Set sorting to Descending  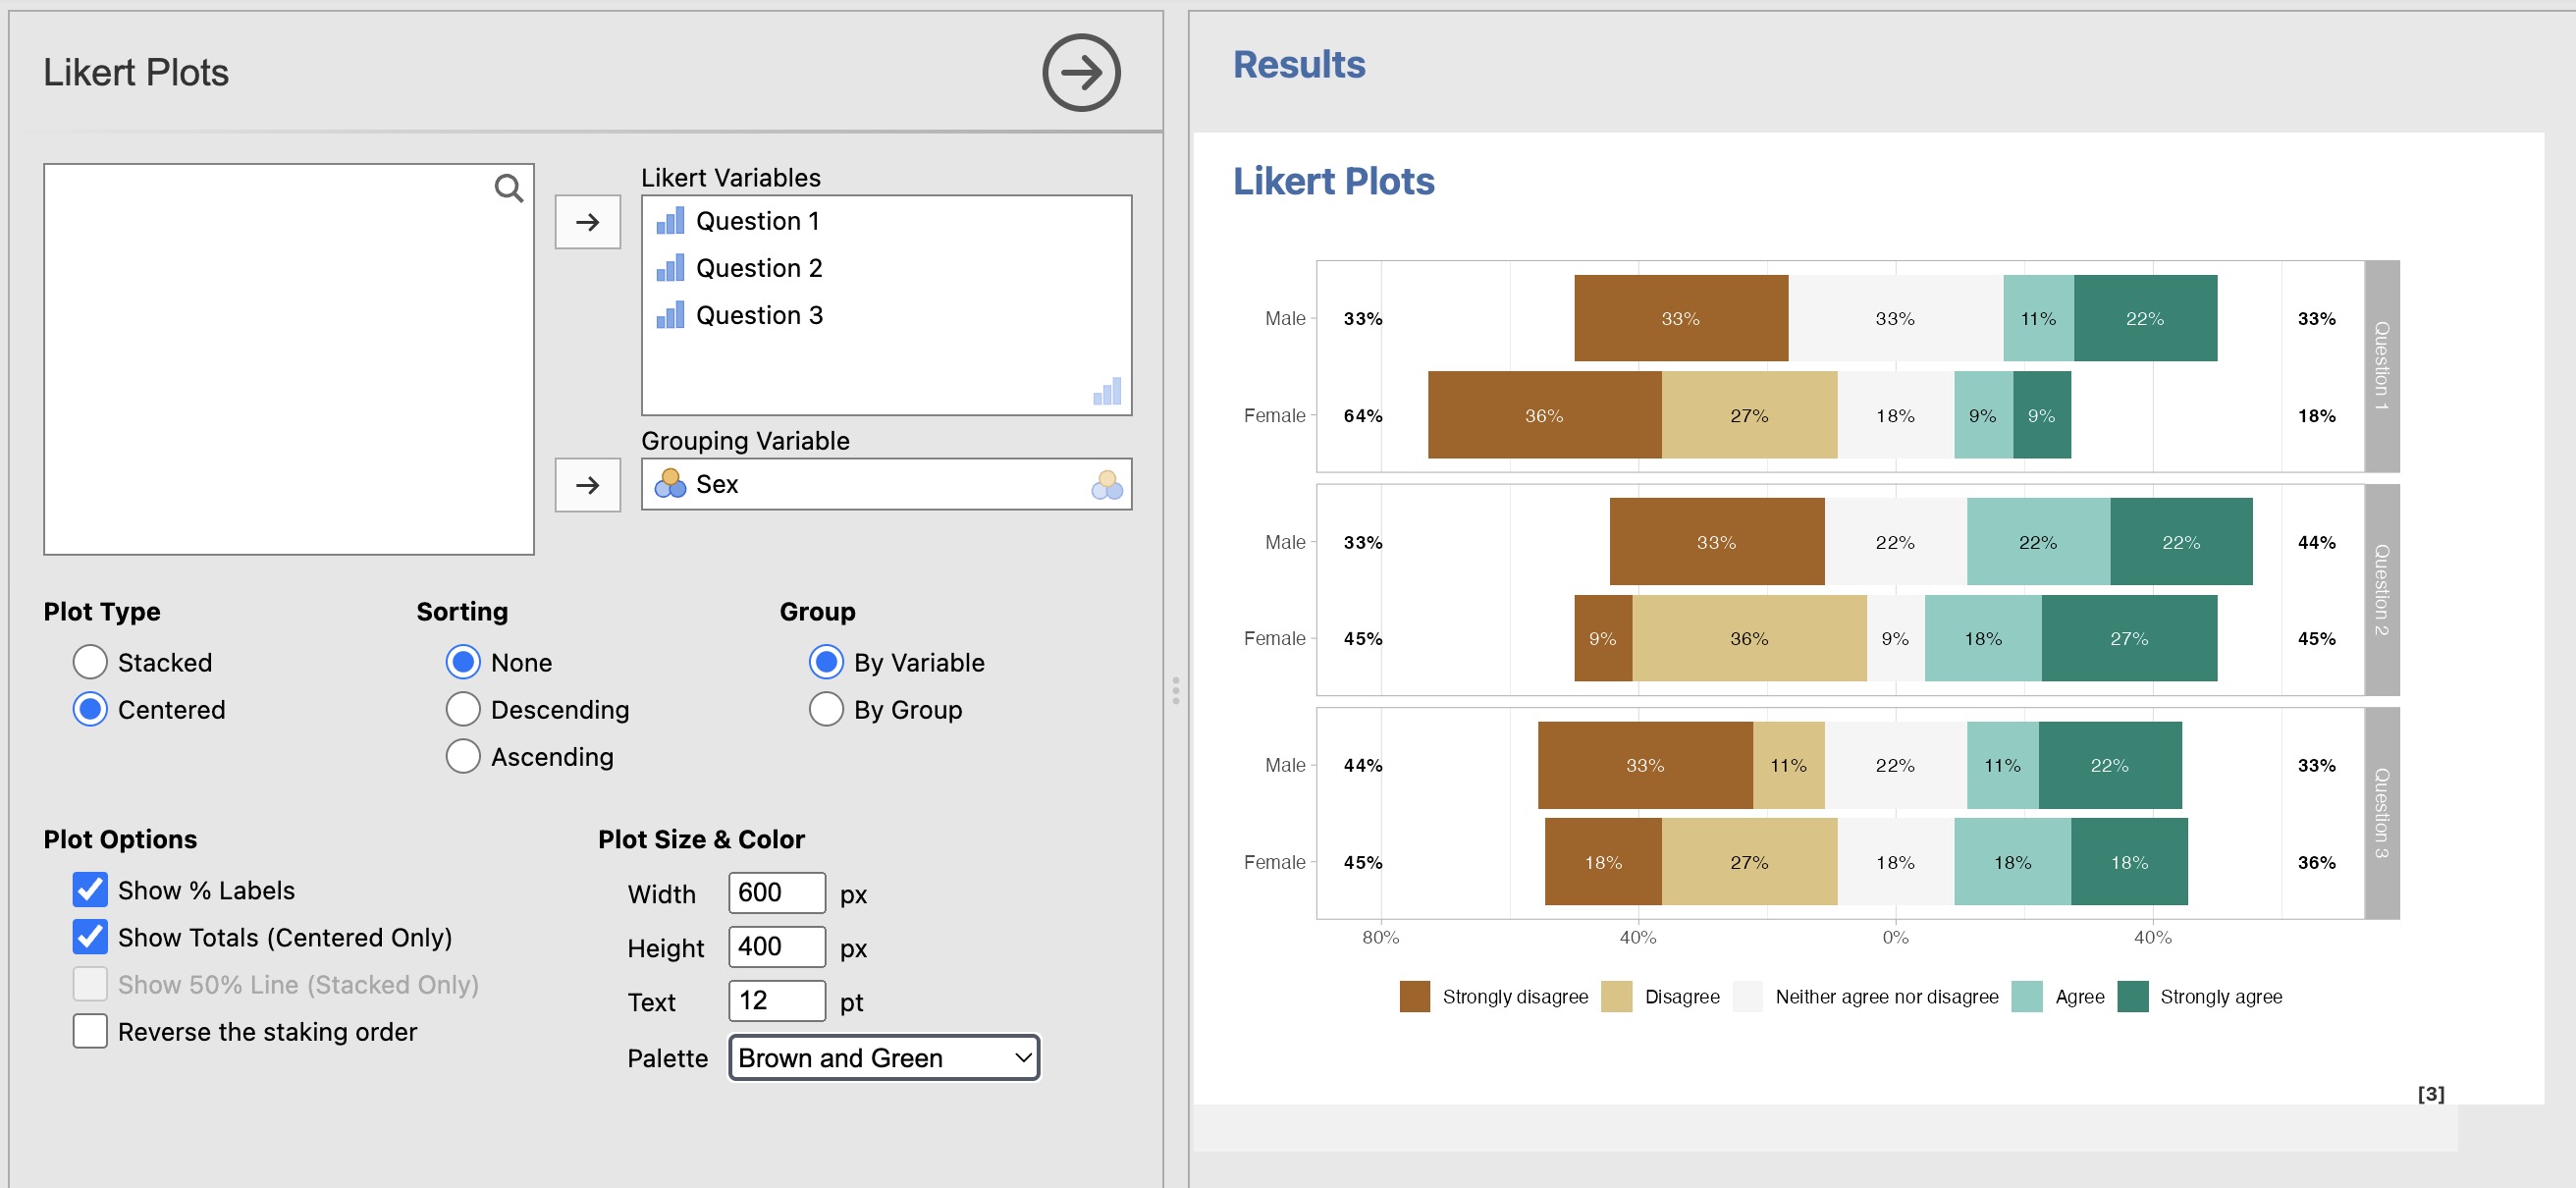[x=463, y=709]
